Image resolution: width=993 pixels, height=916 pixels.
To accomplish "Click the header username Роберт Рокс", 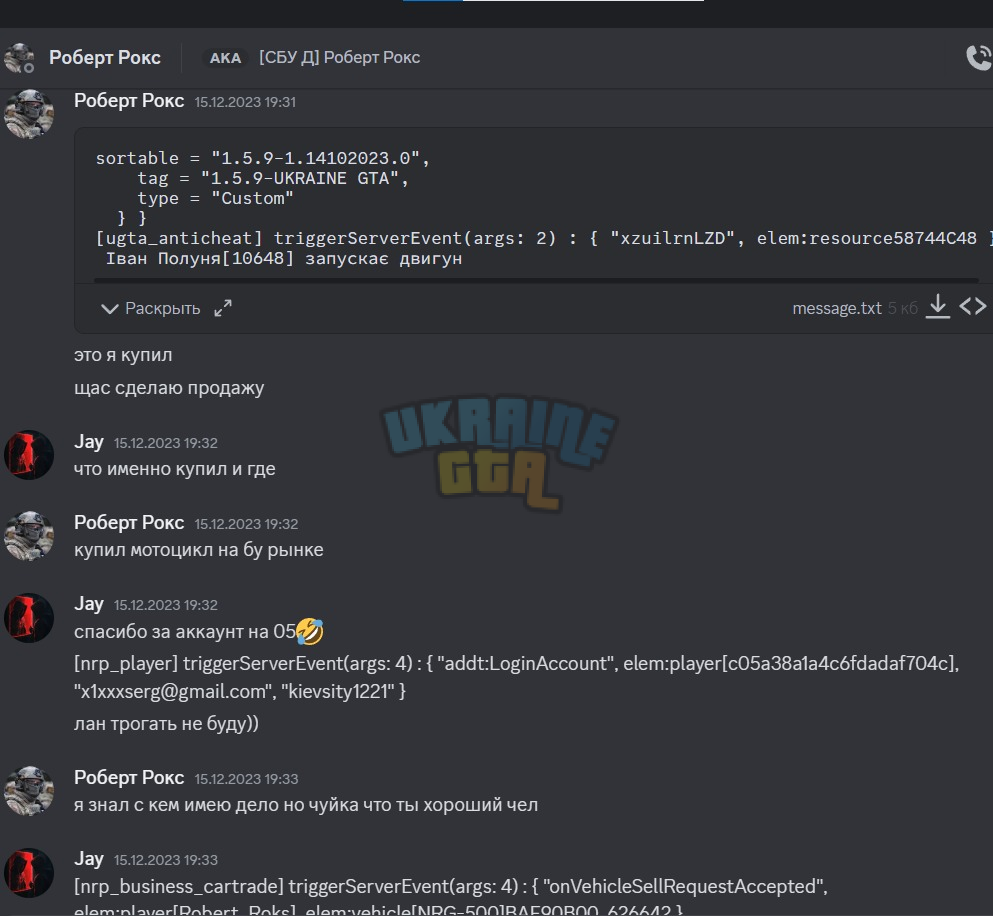I will [x=104, y=58].
